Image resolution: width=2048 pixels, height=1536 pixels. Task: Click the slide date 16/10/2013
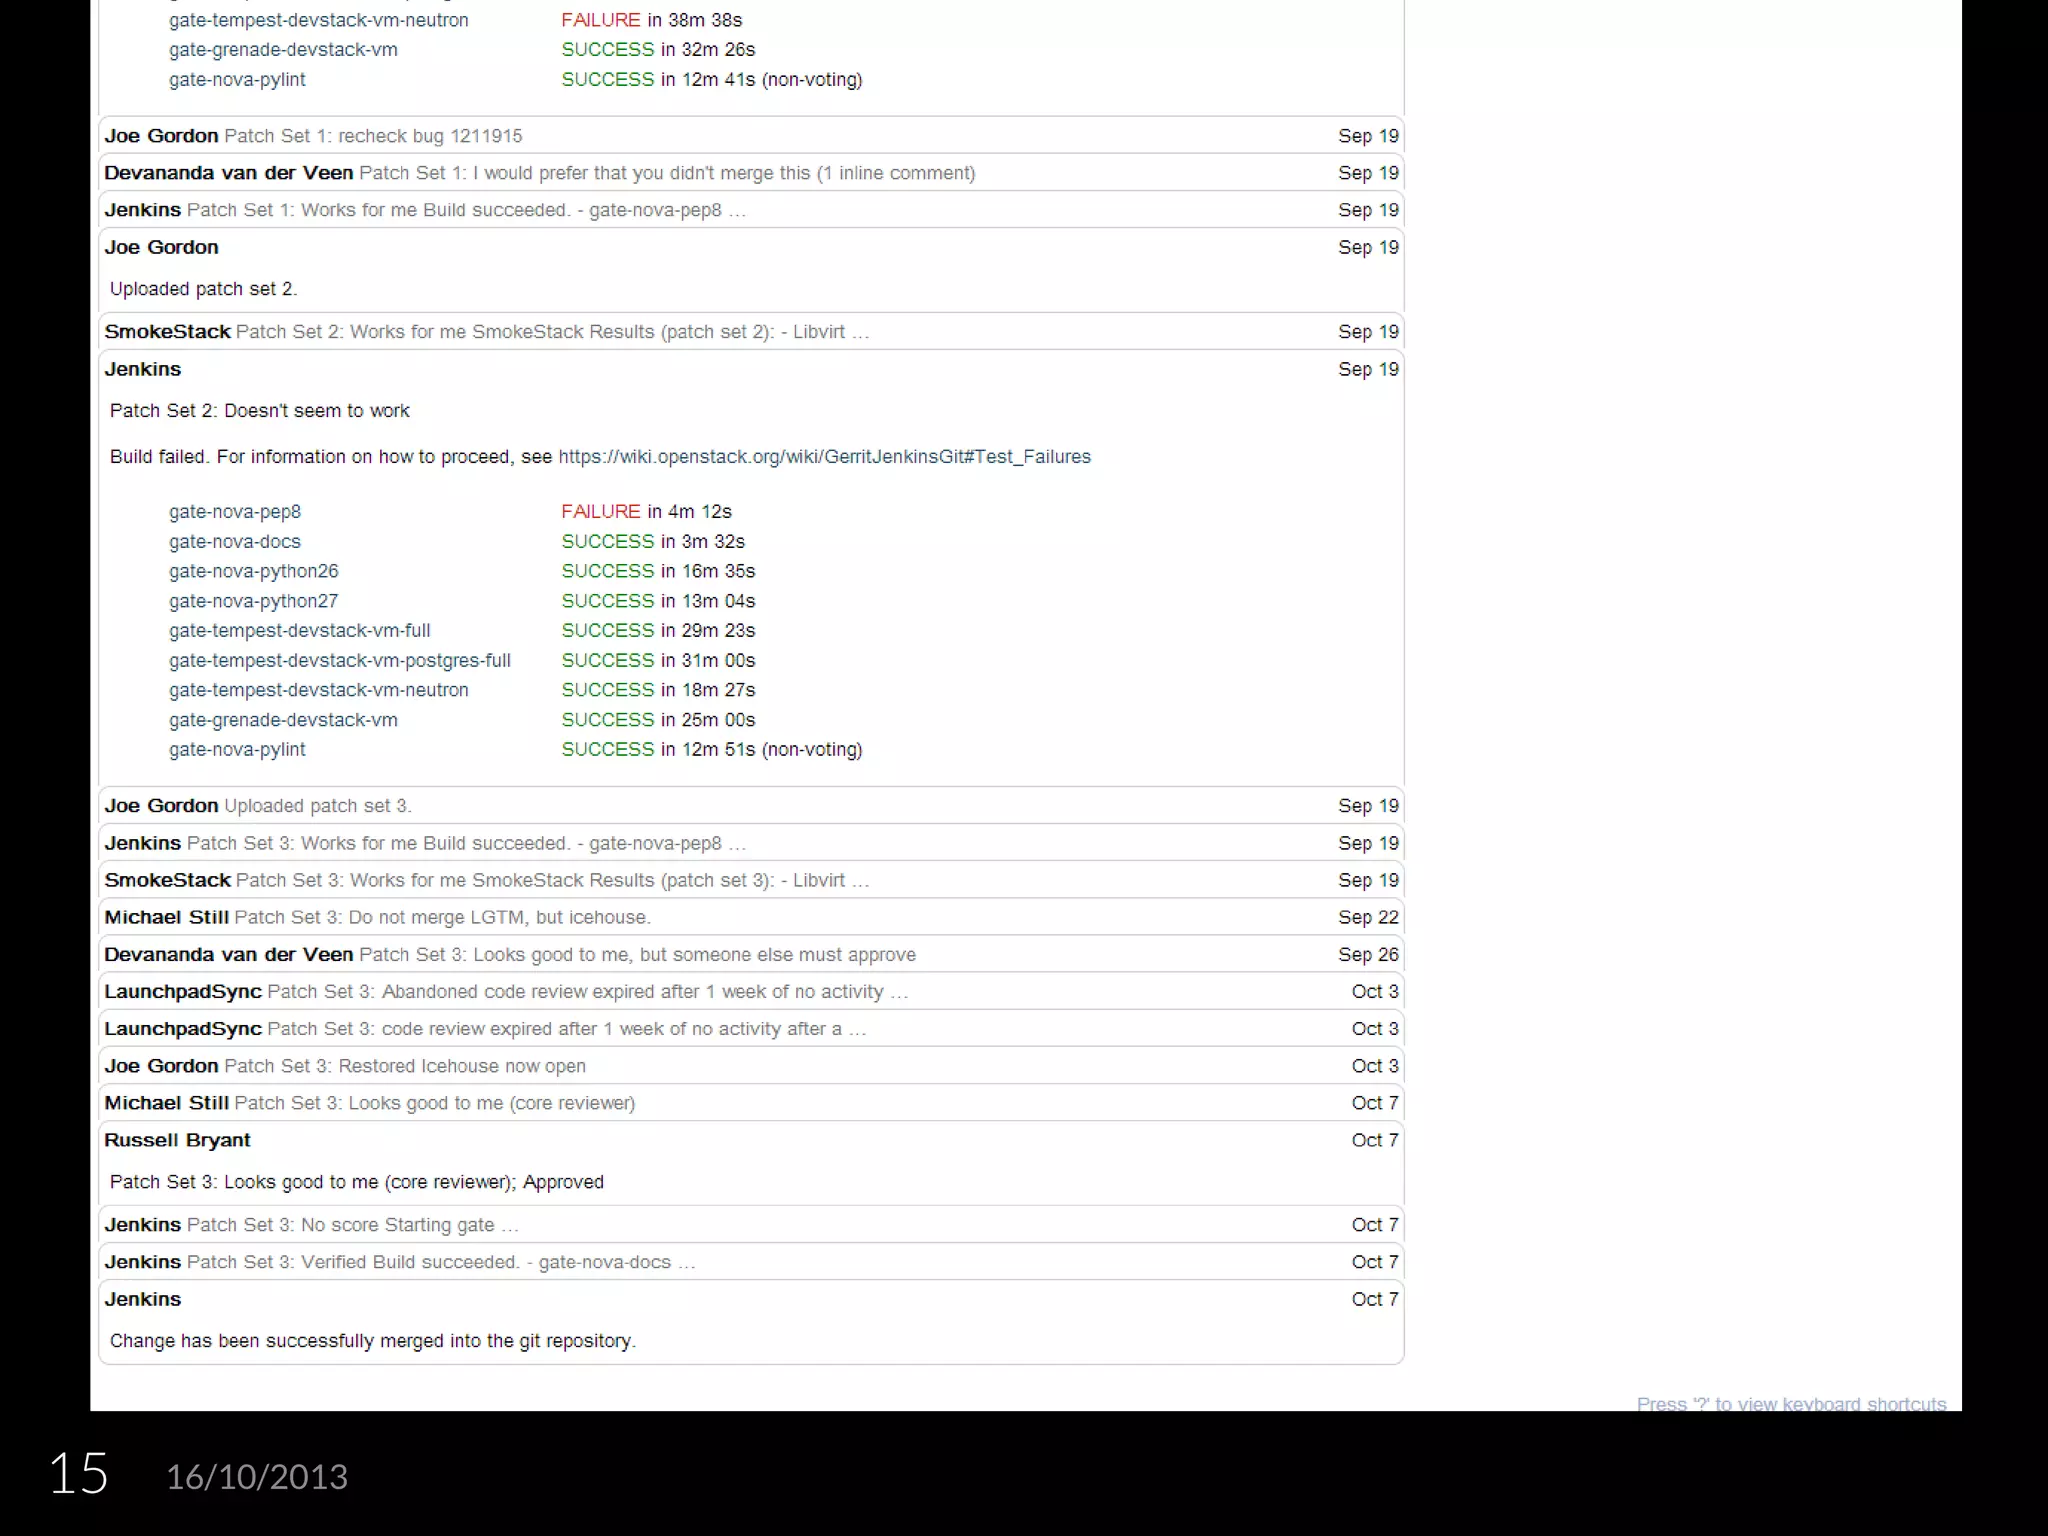point(257,1477)
